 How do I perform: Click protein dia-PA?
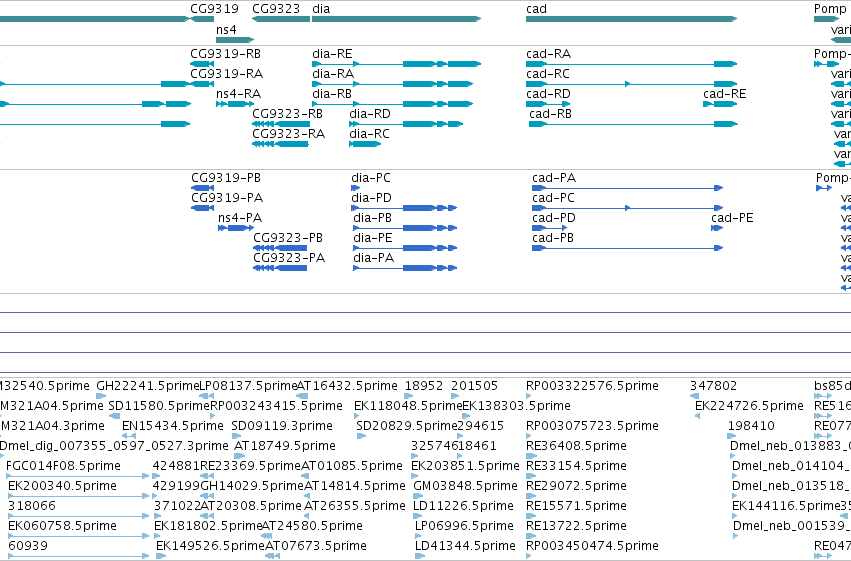coord(373,258)
